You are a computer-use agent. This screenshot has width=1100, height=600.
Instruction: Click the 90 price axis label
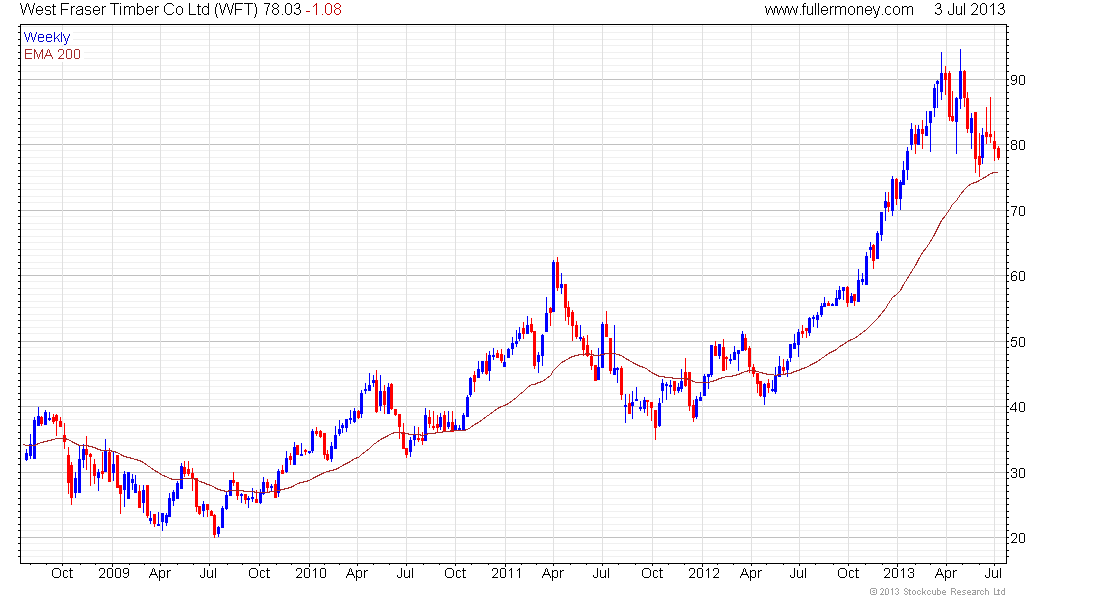pyautogui.click(x=1017, y=80)
